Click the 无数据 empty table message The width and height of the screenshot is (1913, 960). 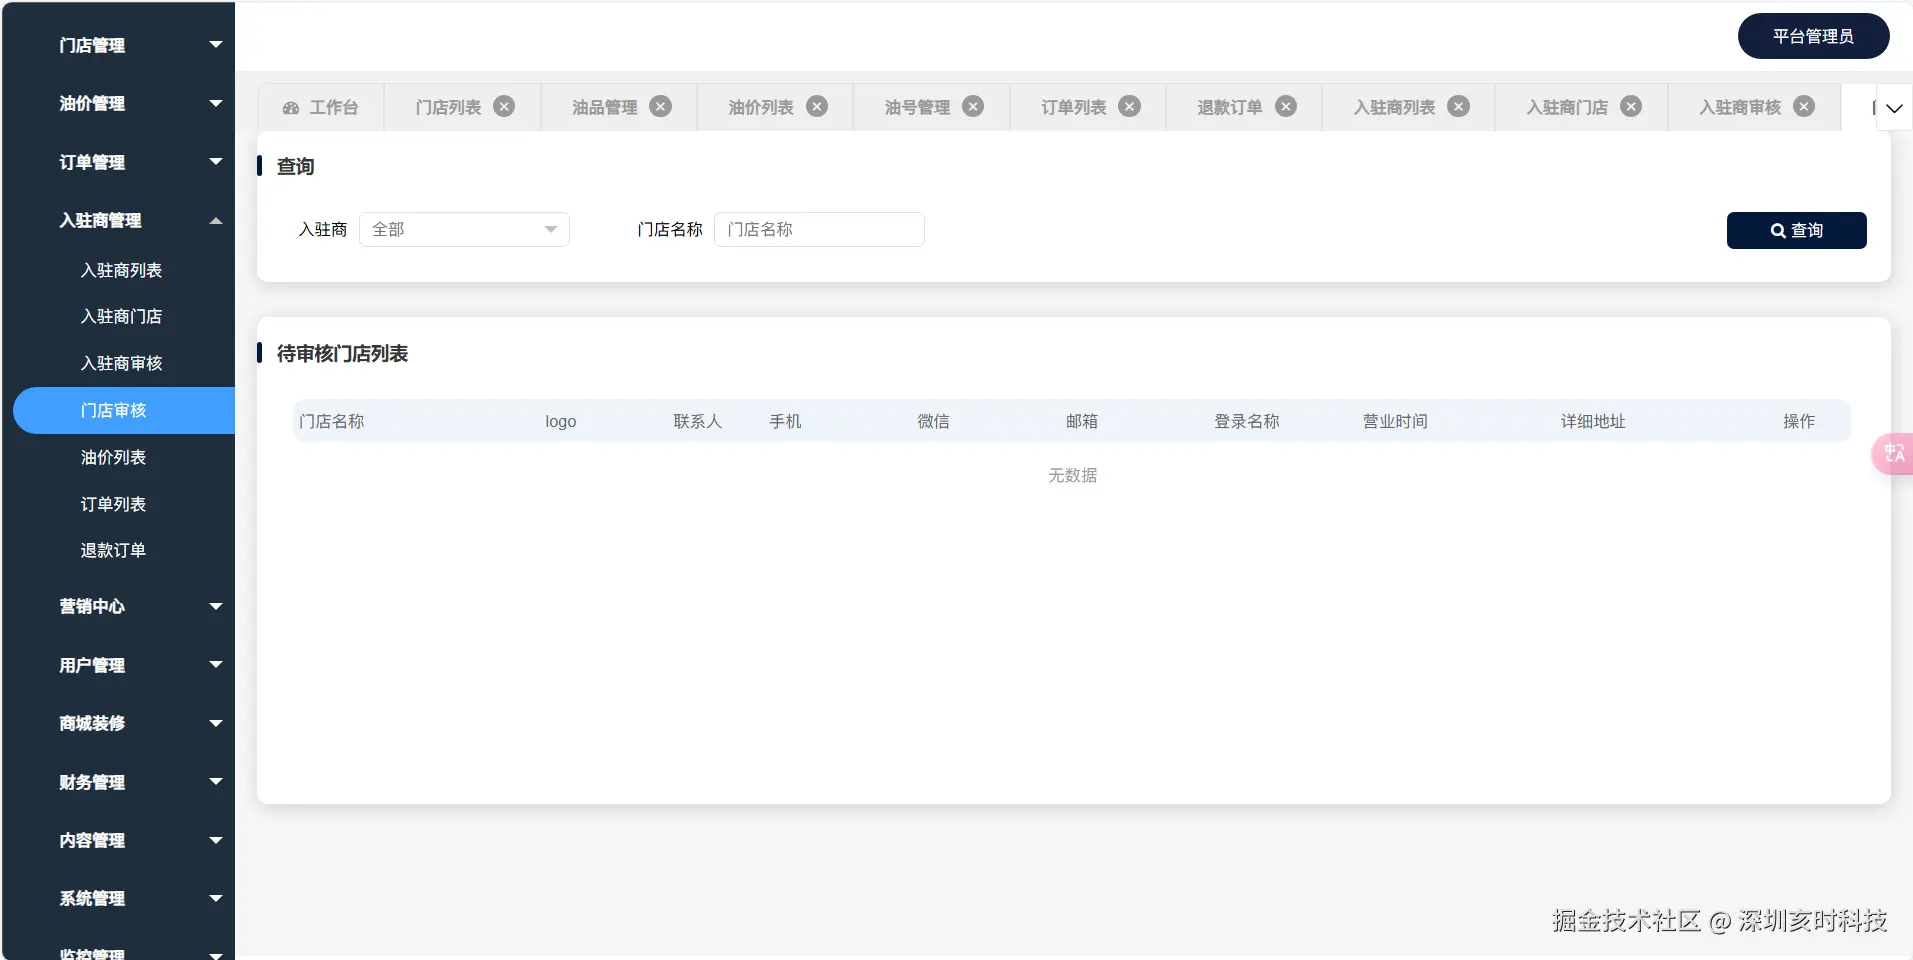(x=1072, y=475)
